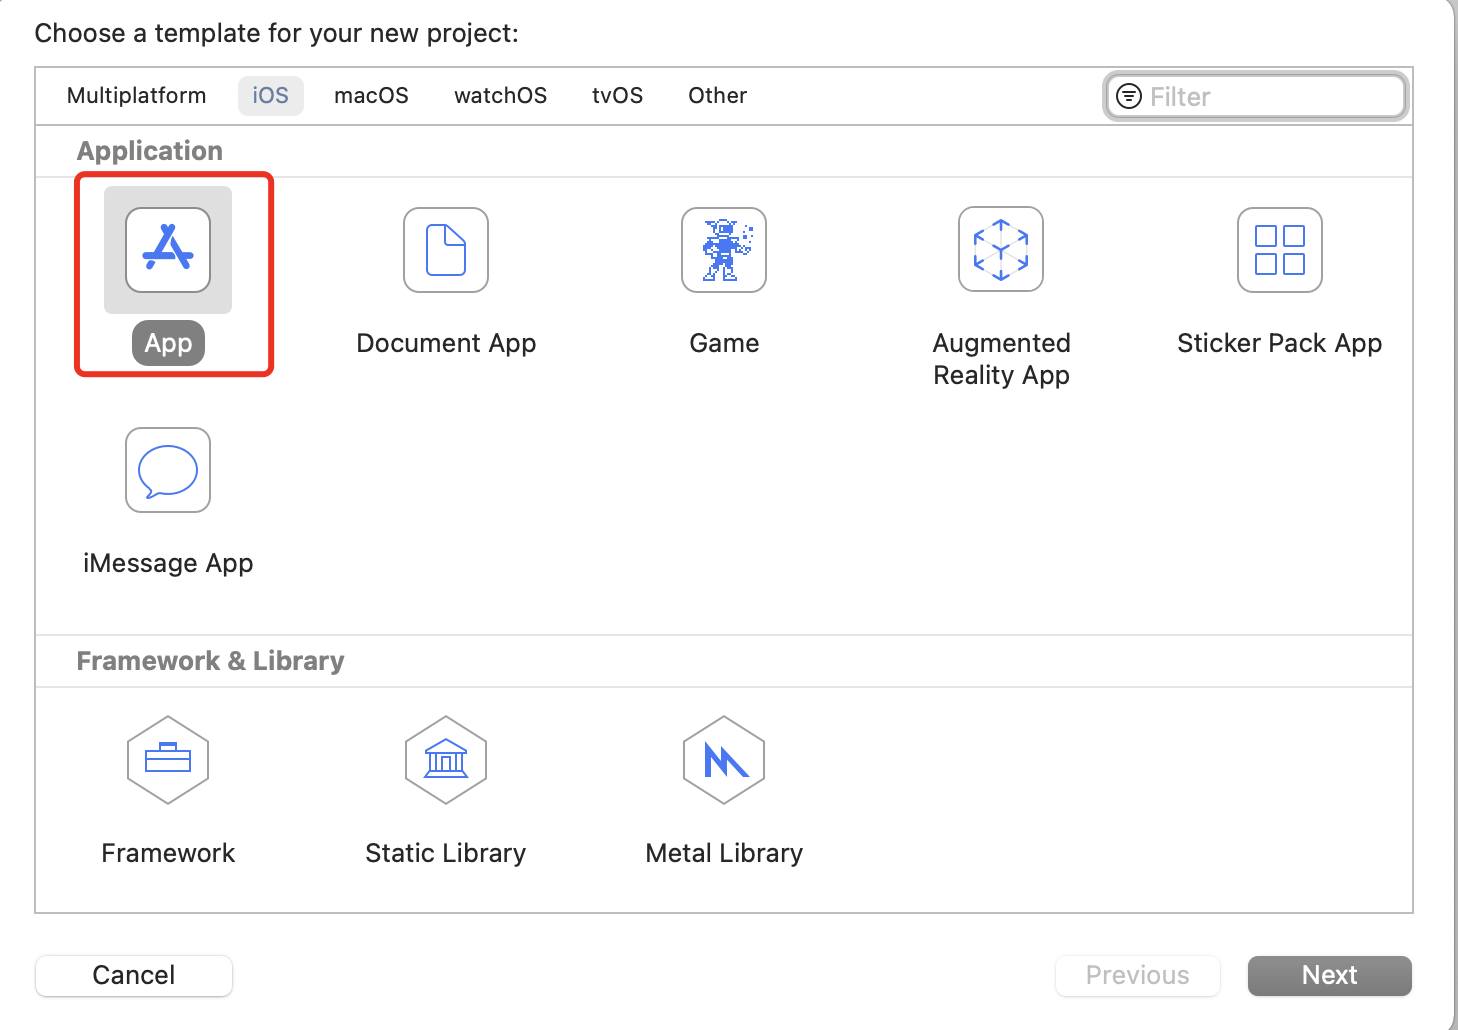Screen dimensions: 1458x1030
Task: Select the Augmented Reality App icon
Action: pos(1001,250)
